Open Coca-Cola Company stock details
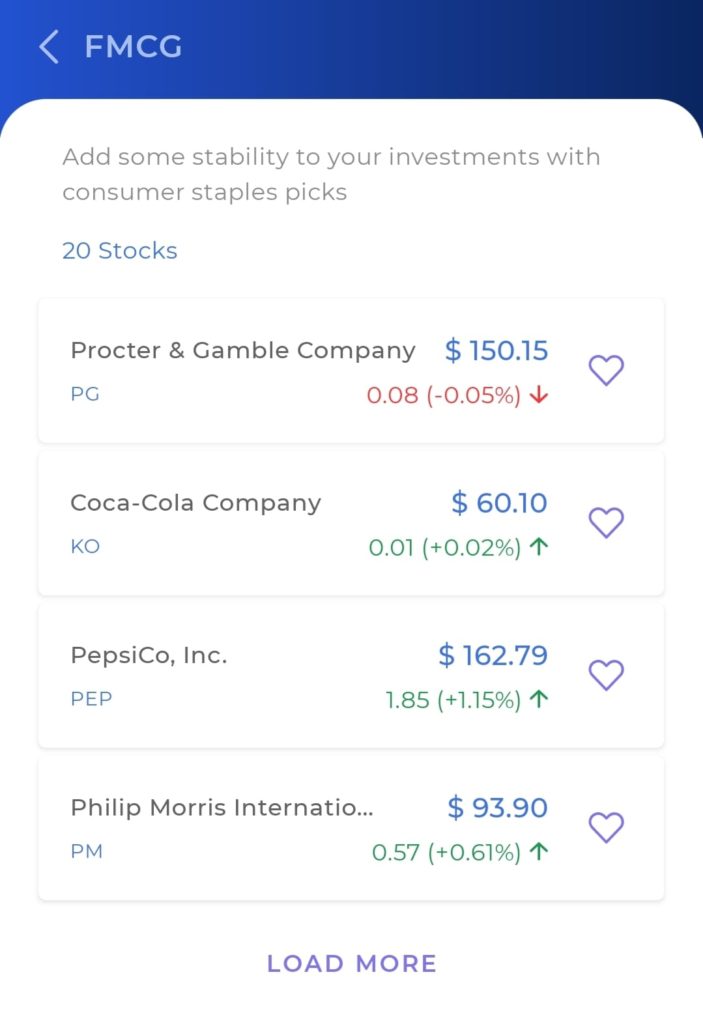Screen dimensions: 703x1024 pyautogui.click(x=195, y=503)
